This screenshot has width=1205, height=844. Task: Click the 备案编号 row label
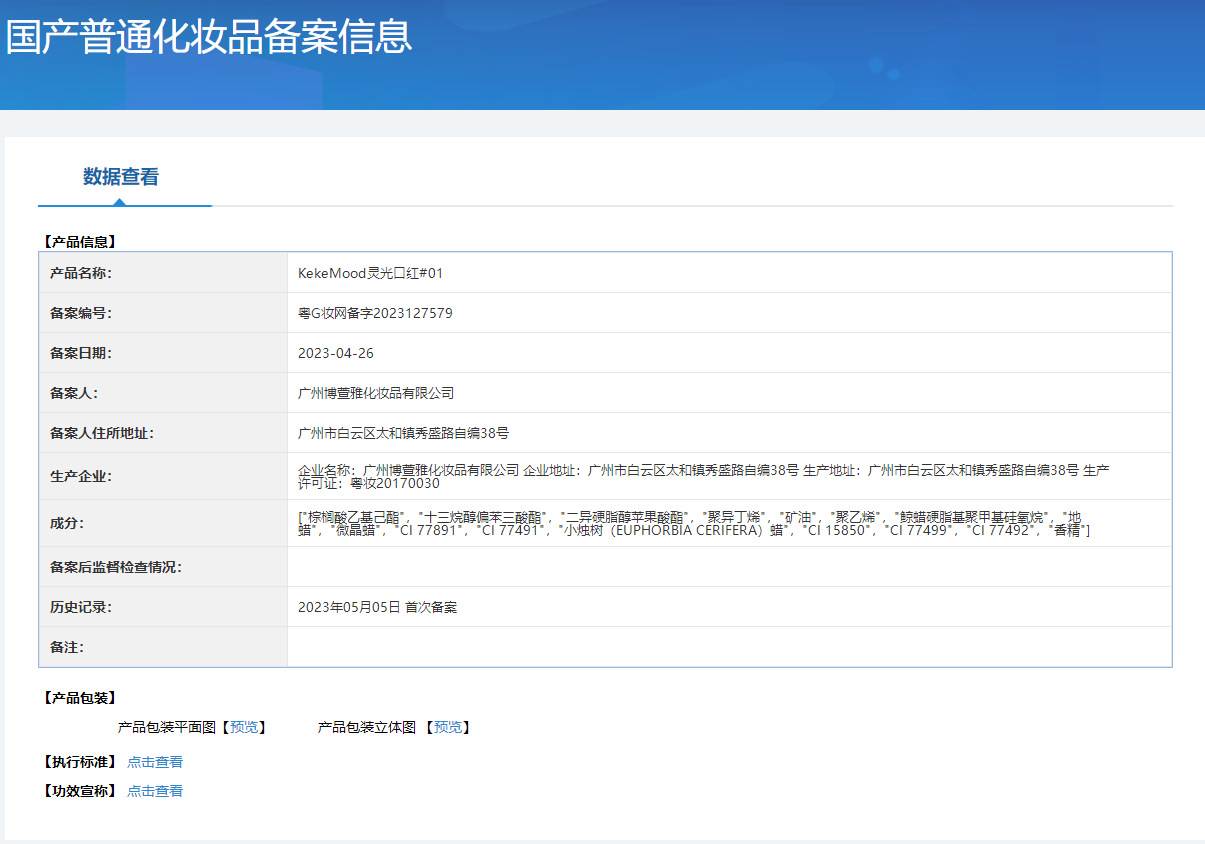click(x=81, y=313)
